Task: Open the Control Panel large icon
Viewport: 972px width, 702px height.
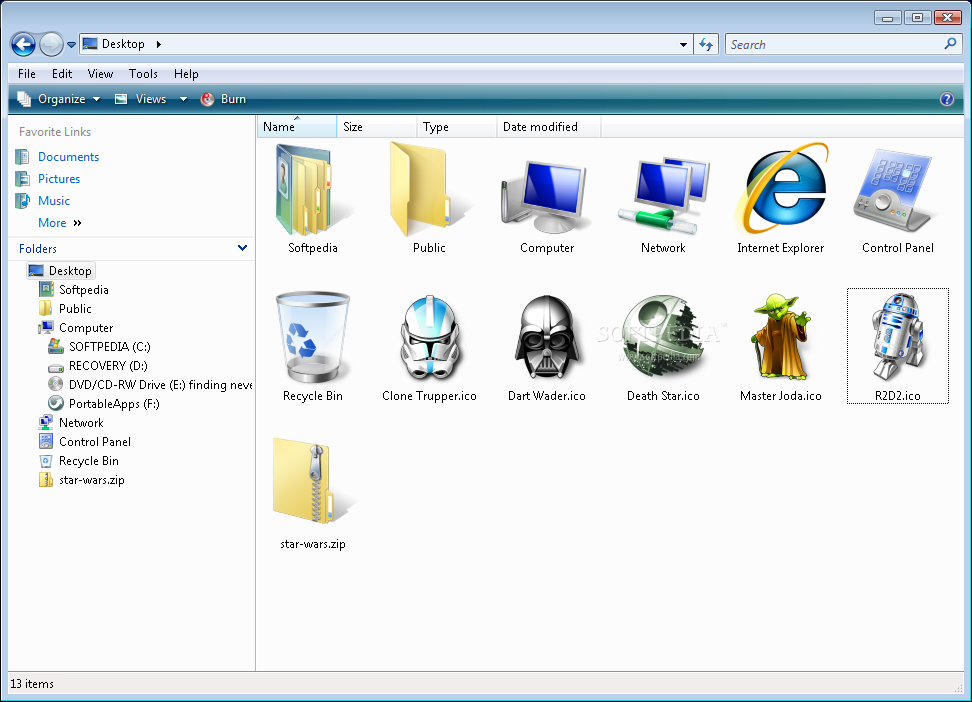Action: tap(897, 190)
